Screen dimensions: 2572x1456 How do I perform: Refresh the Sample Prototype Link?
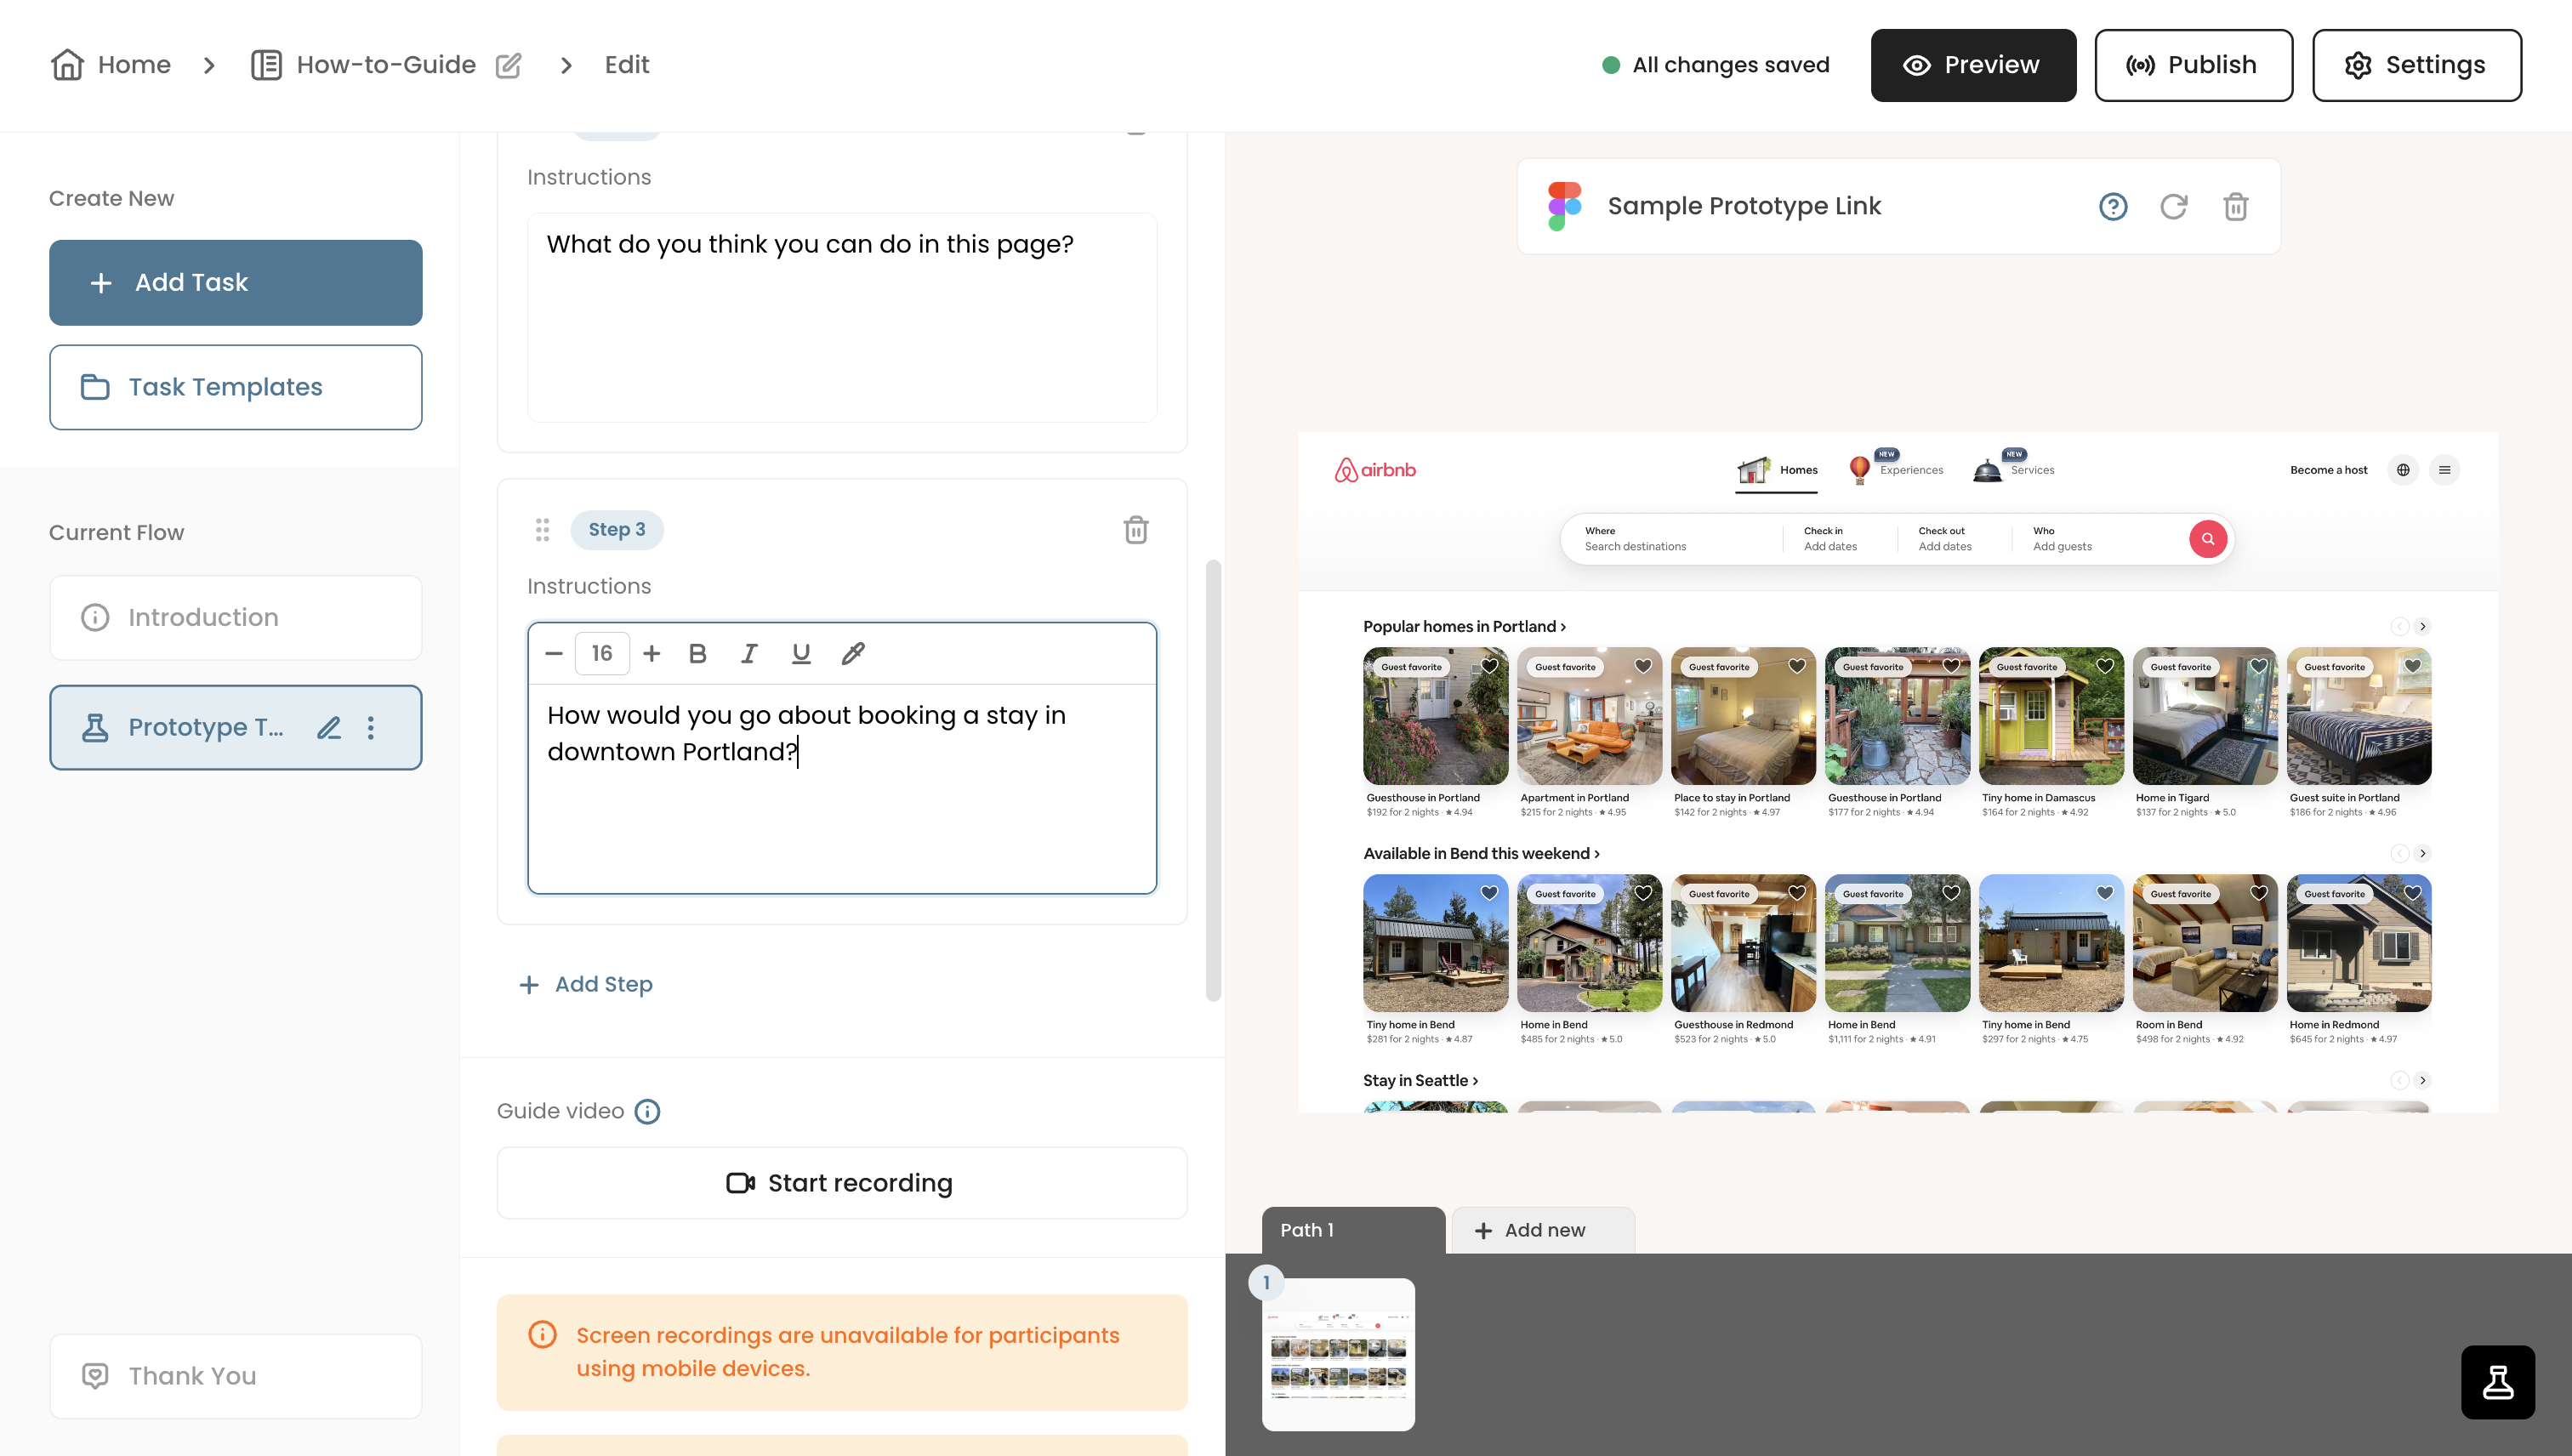[2173, 206]
